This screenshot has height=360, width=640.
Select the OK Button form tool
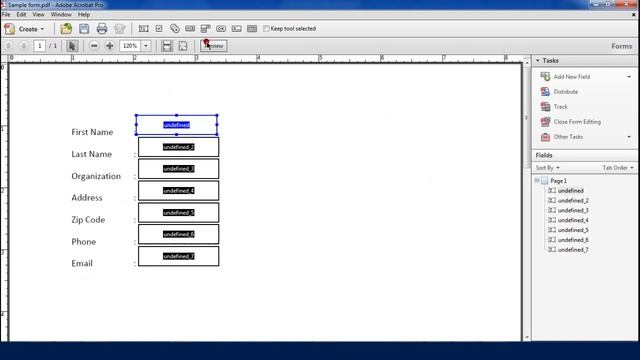pyautogui.click(x=221, y=29)
